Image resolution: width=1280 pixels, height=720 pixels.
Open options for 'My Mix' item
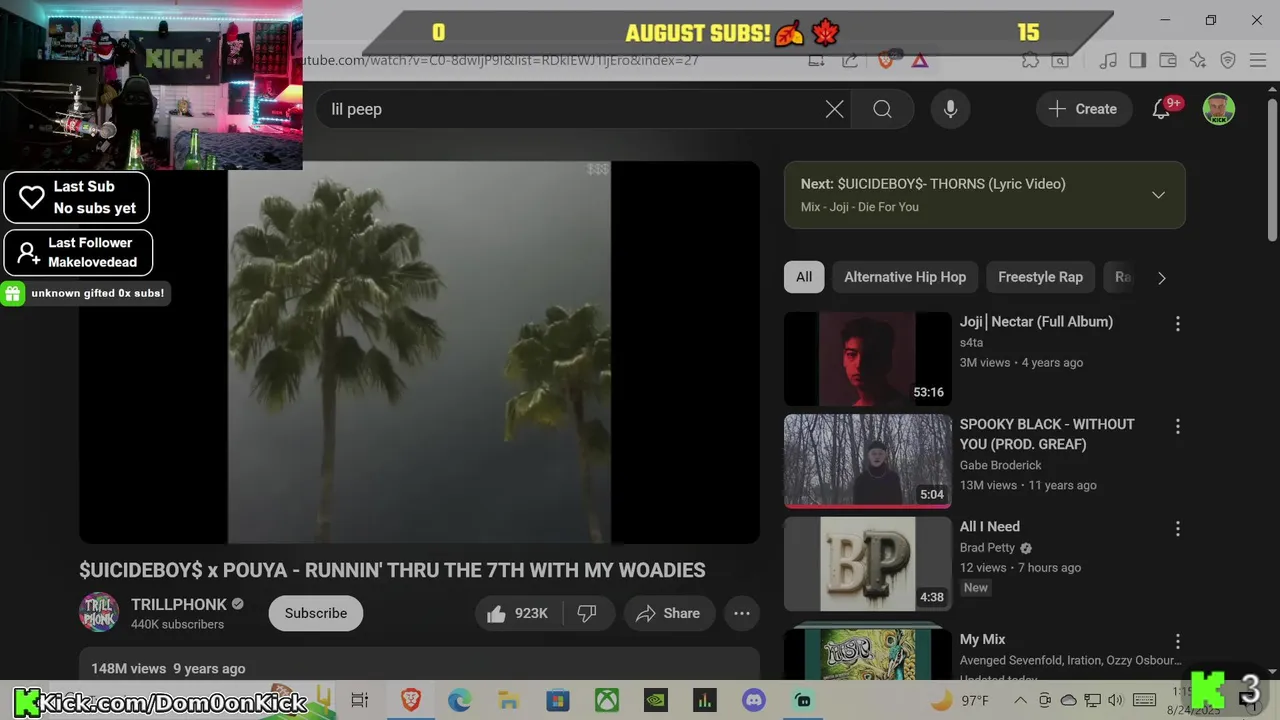click(1177, 641)
